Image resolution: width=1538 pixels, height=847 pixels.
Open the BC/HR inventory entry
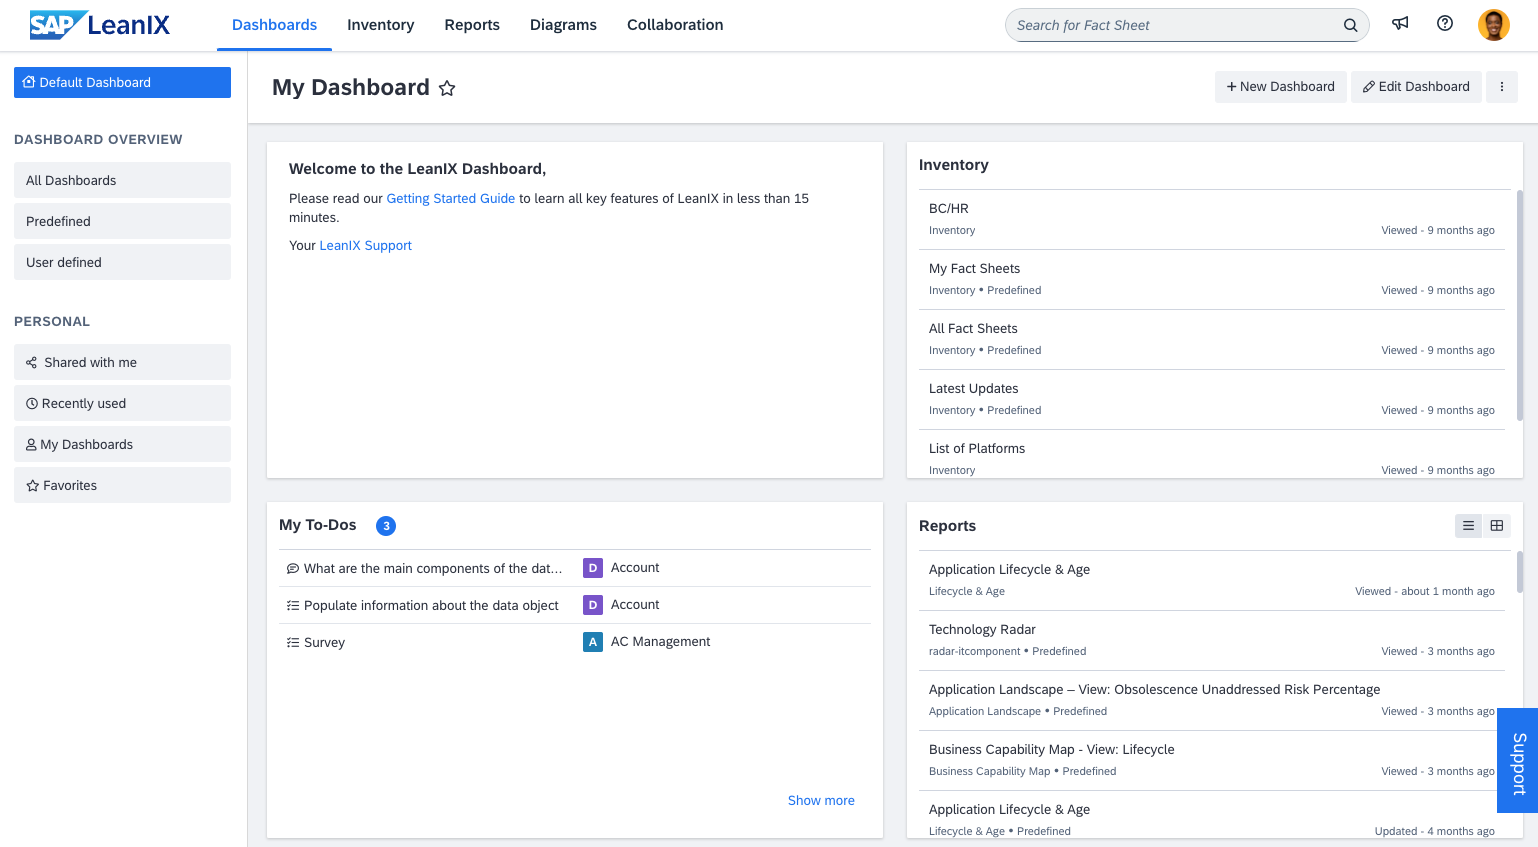tap(1211, 219)
